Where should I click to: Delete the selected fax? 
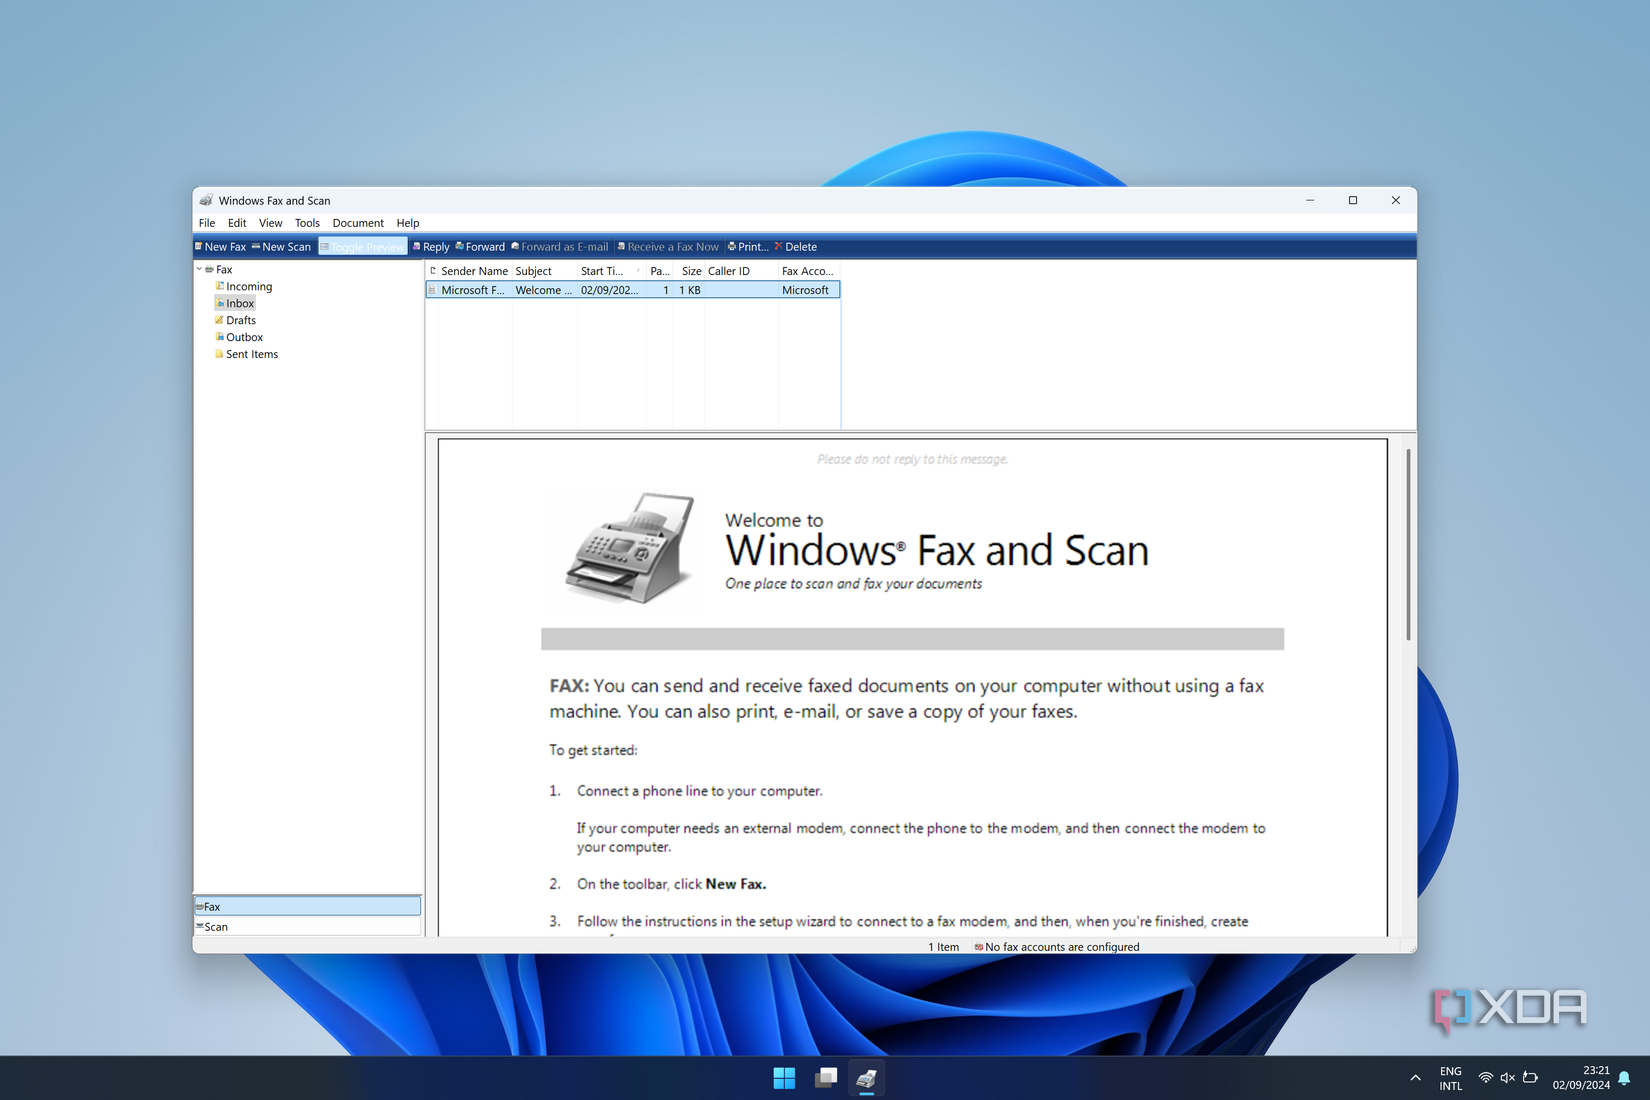[x=796, y=247]
